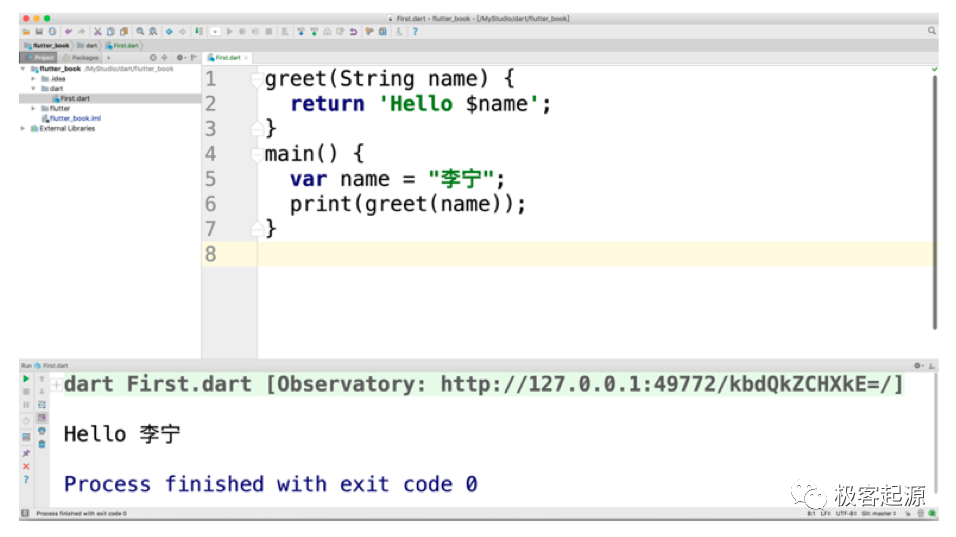Switch to the Project view tab
The image size is (956, 537).
click(39, 58)
